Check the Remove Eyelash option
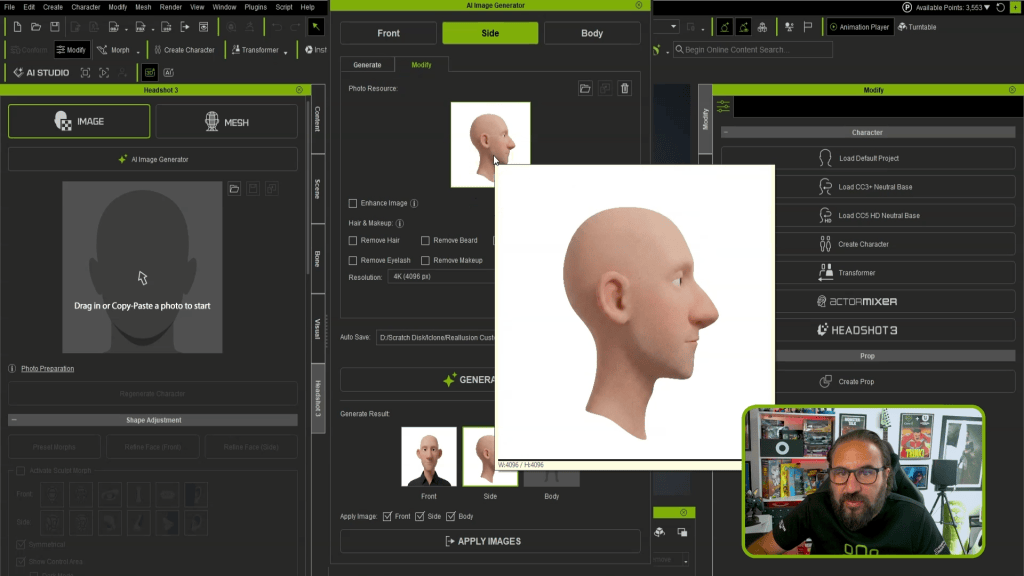 (353, 260)
